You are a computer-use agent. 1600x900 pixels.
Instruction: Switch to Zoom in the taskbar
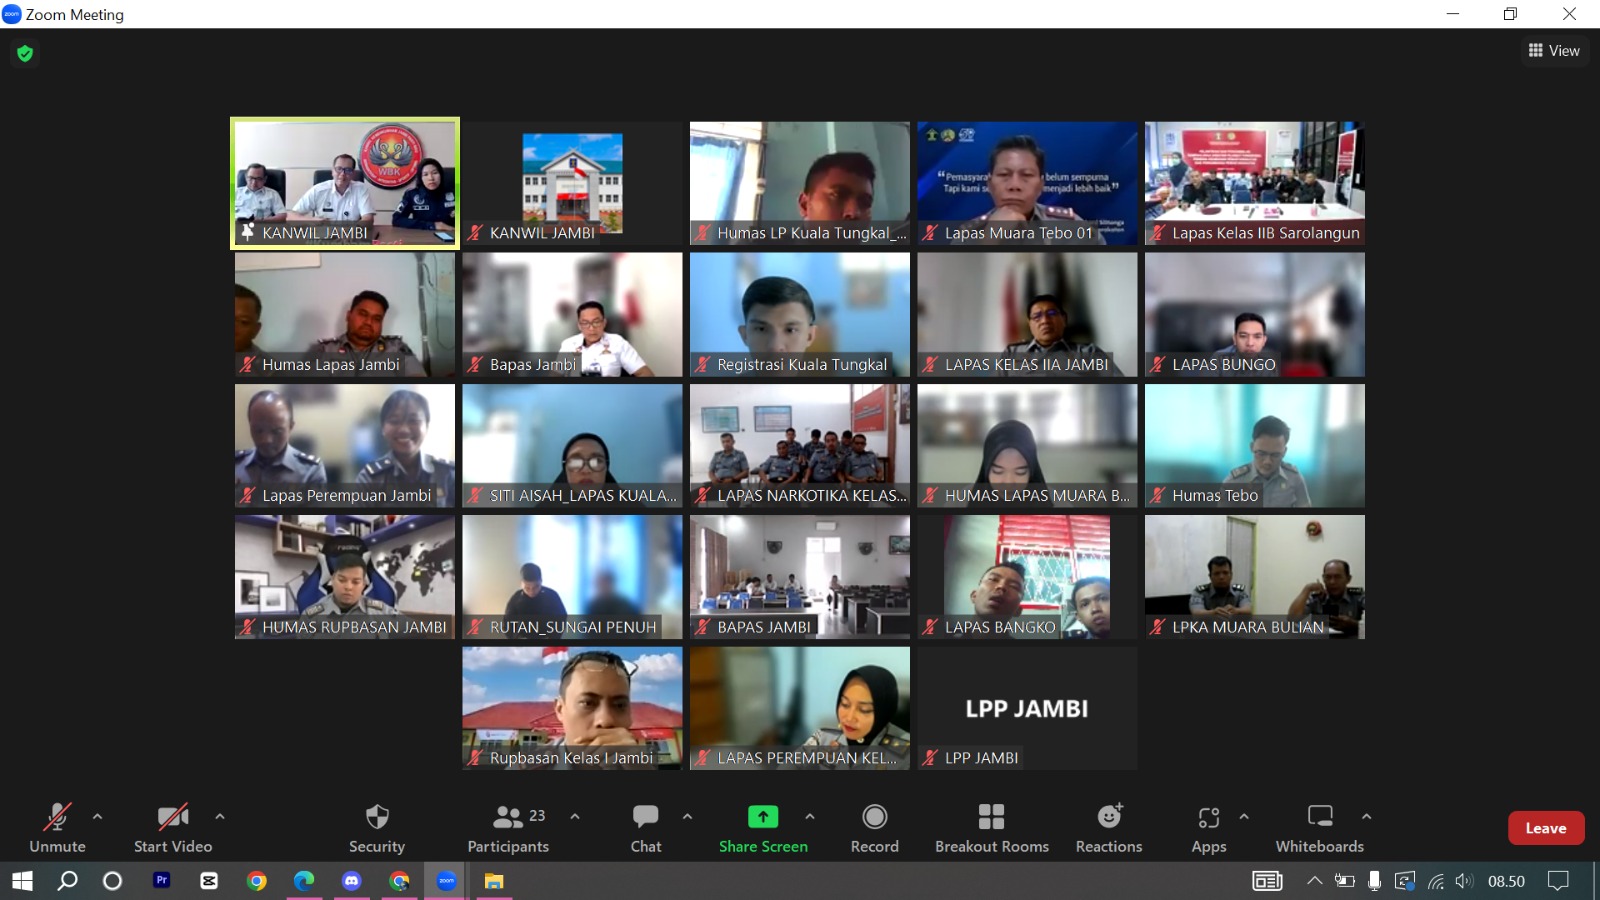pyautogui.click(x=447, y=881)
